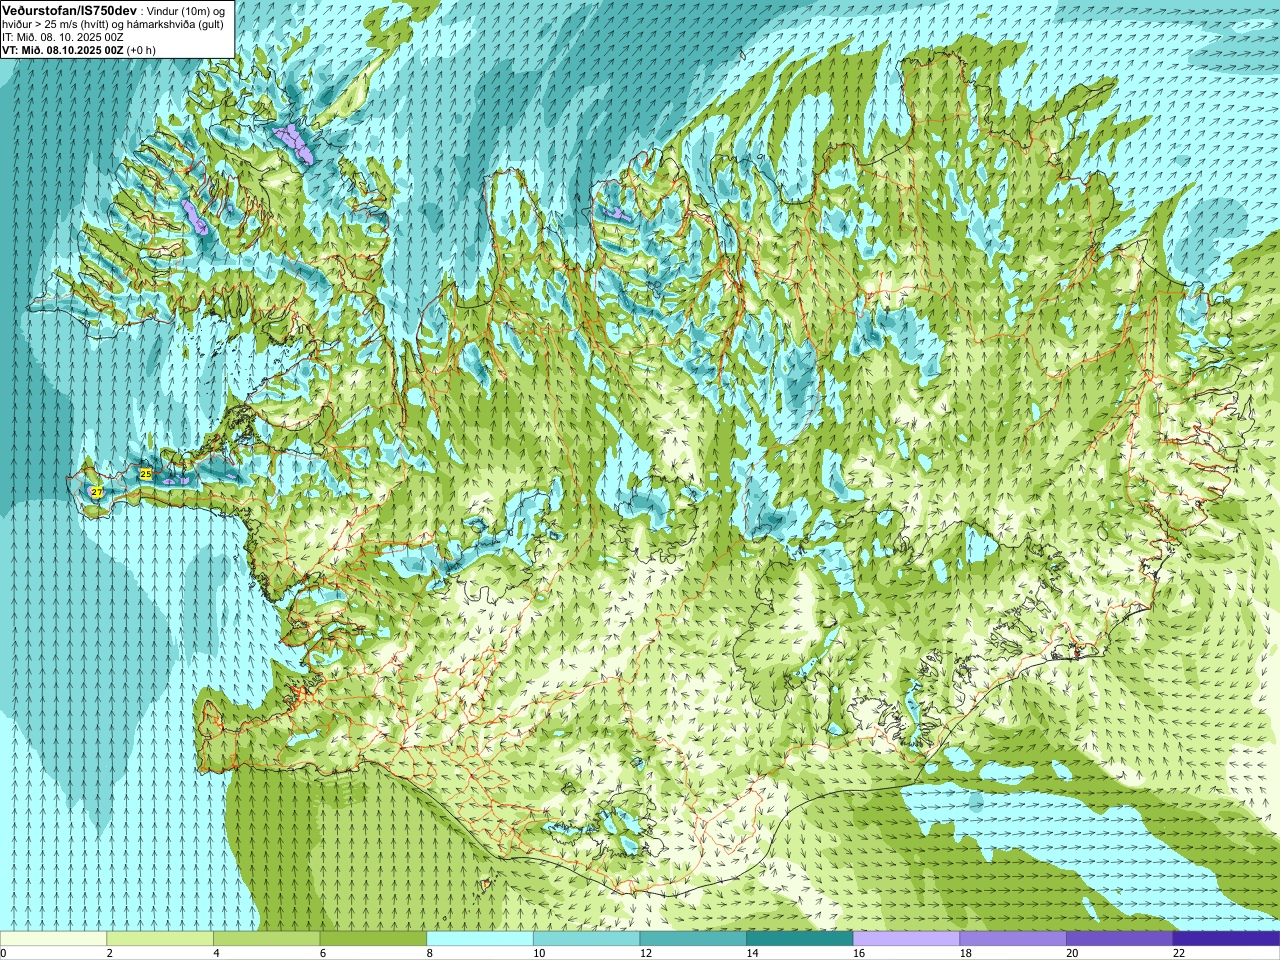Image resolution: width=1280 pixels, height=960 pixels.
Task: Click the yellow gust marker labeled 27
Action: tap(97, 492)
